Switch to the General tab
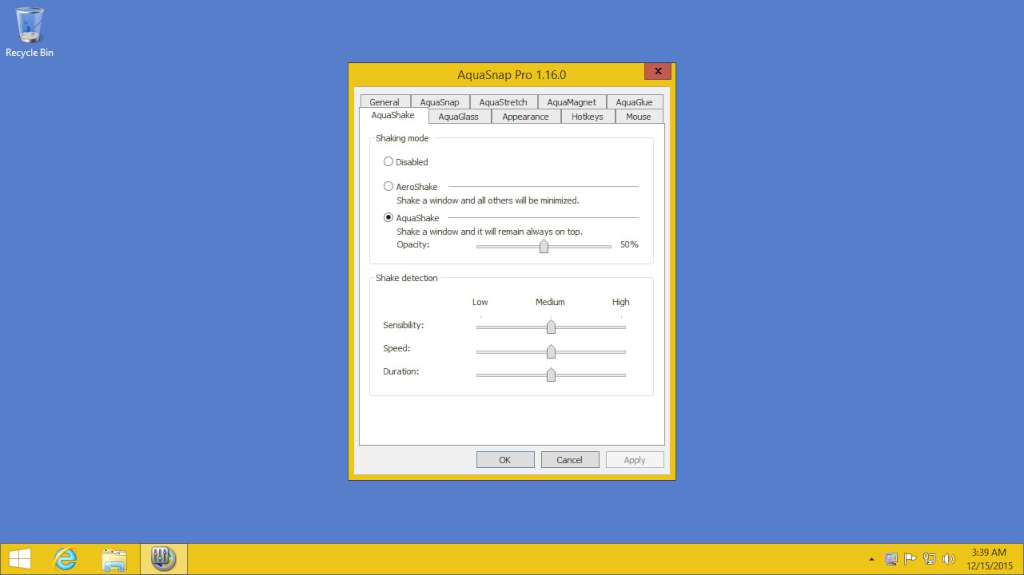This screenshot has height=575, width=1024. (x=384, y=102)
